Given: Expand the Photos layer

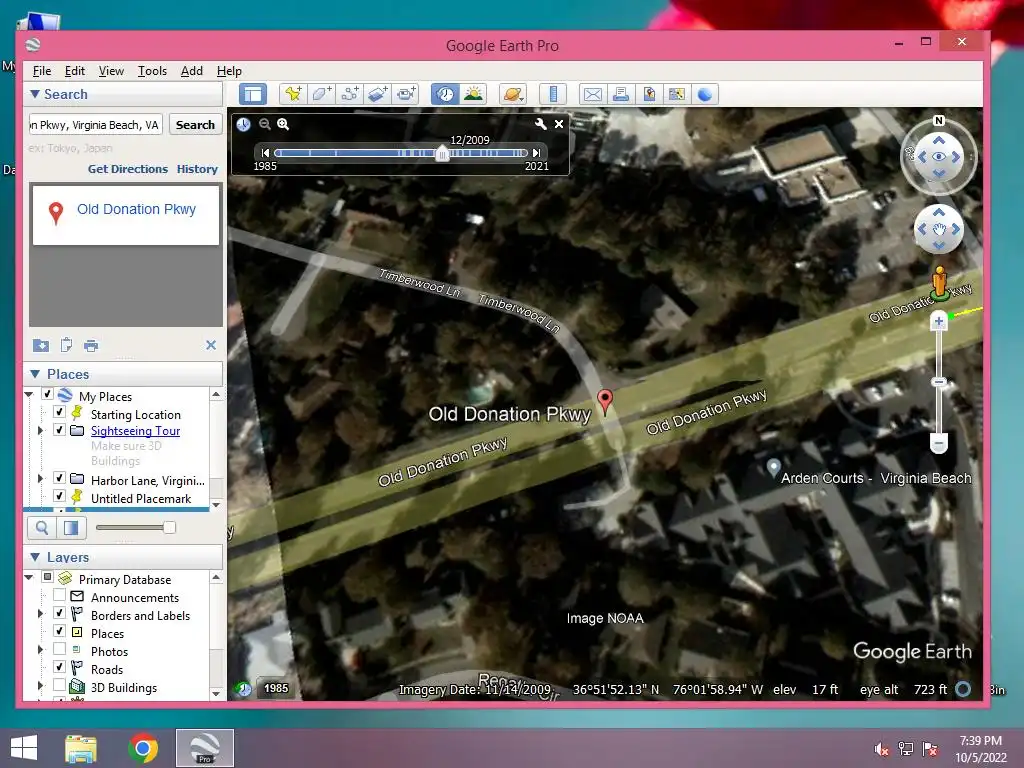Looking at the screenshot, I should tap(40, 650).
